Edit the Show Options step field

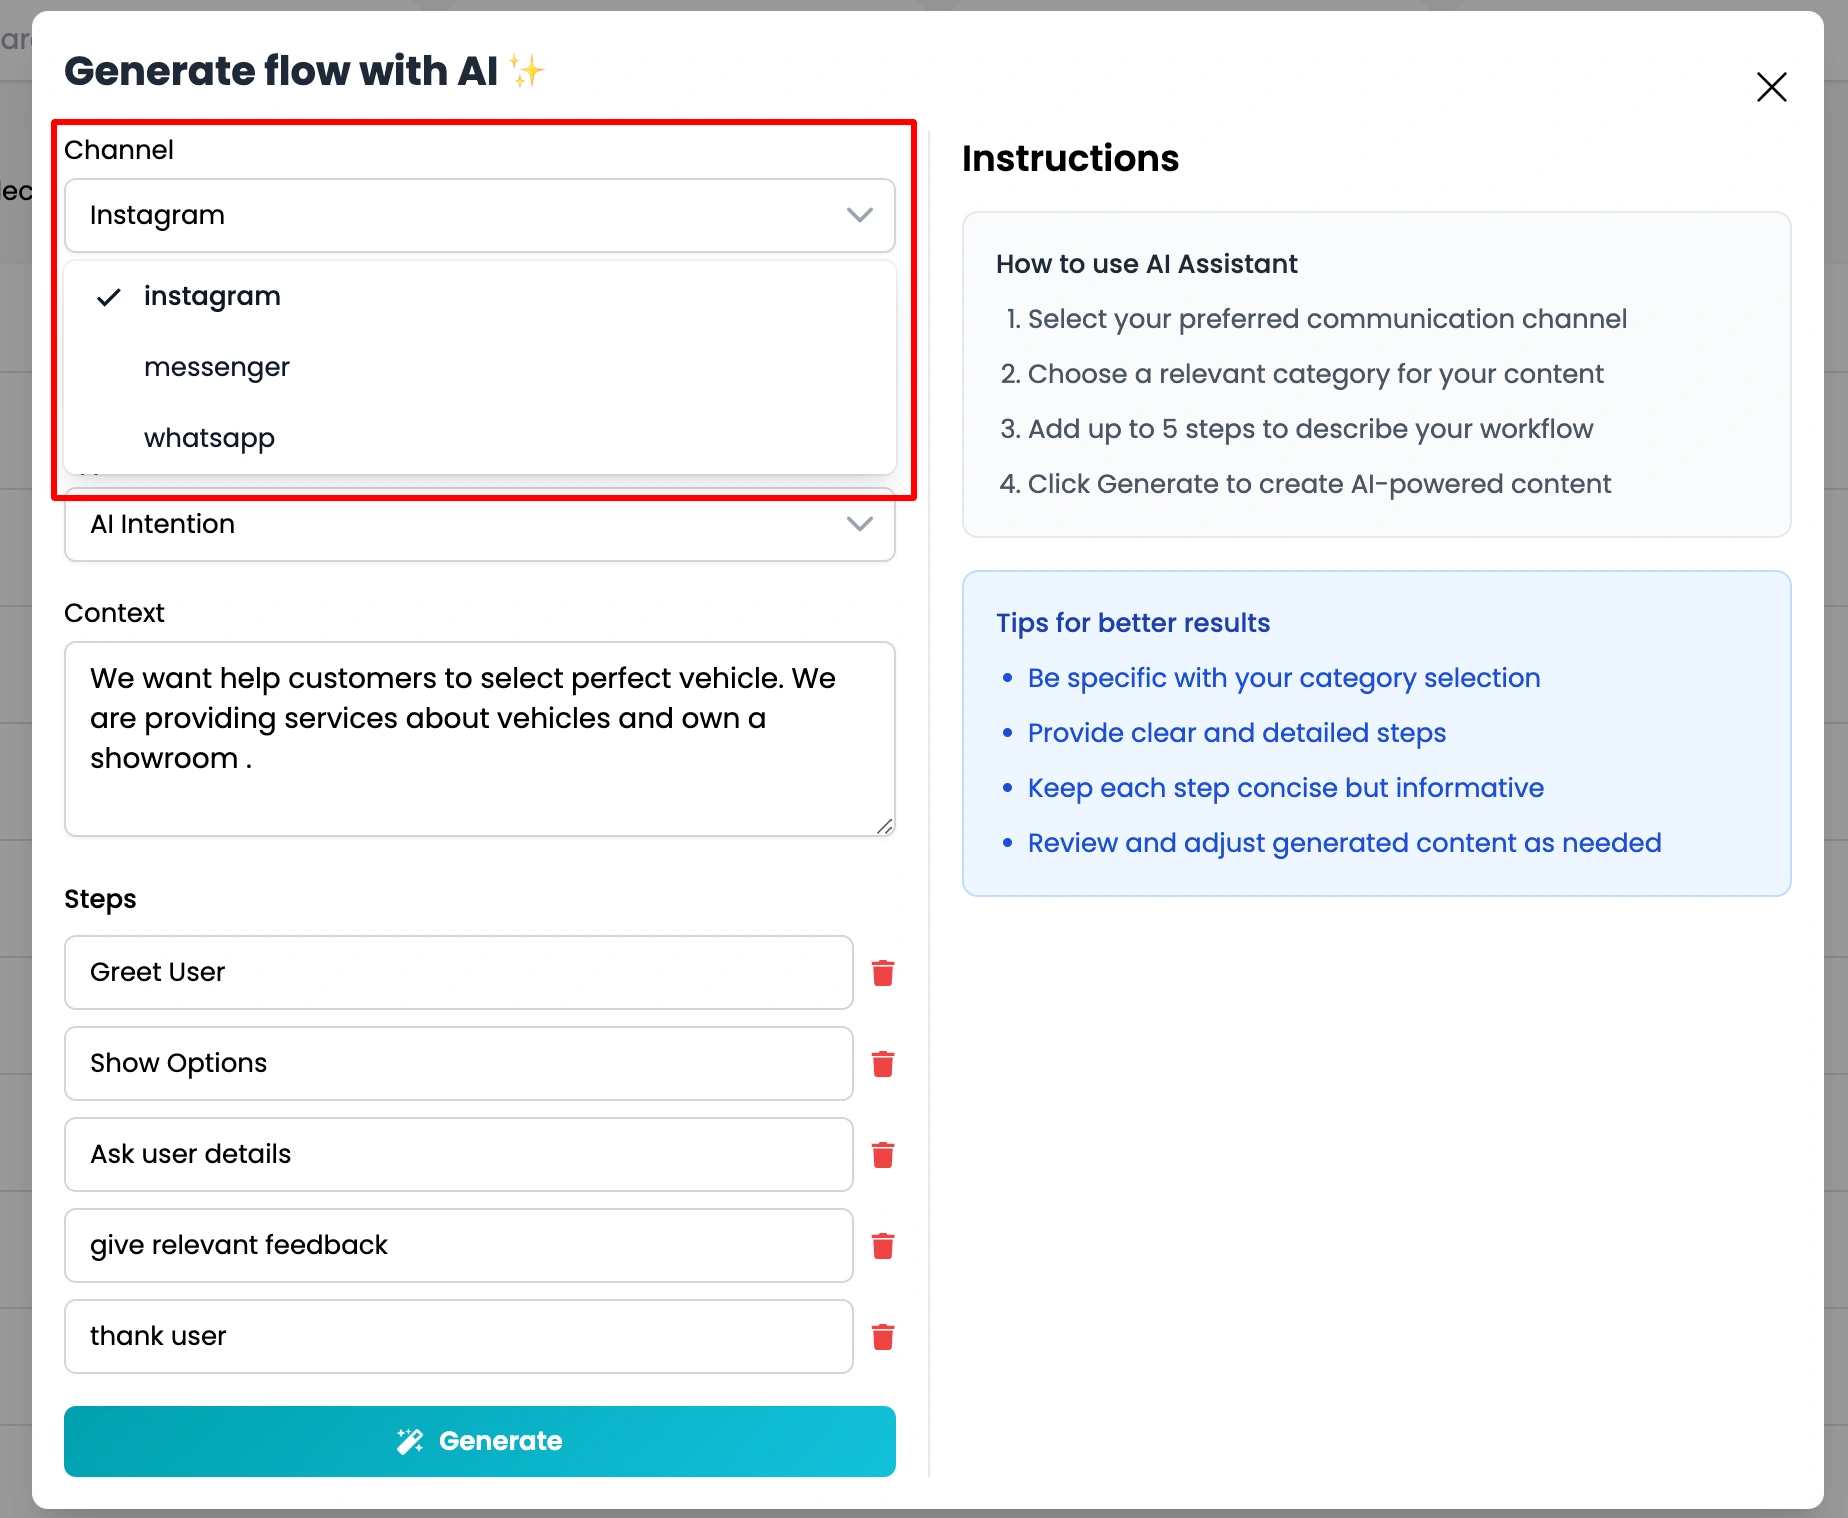(x=459, y=1063)
